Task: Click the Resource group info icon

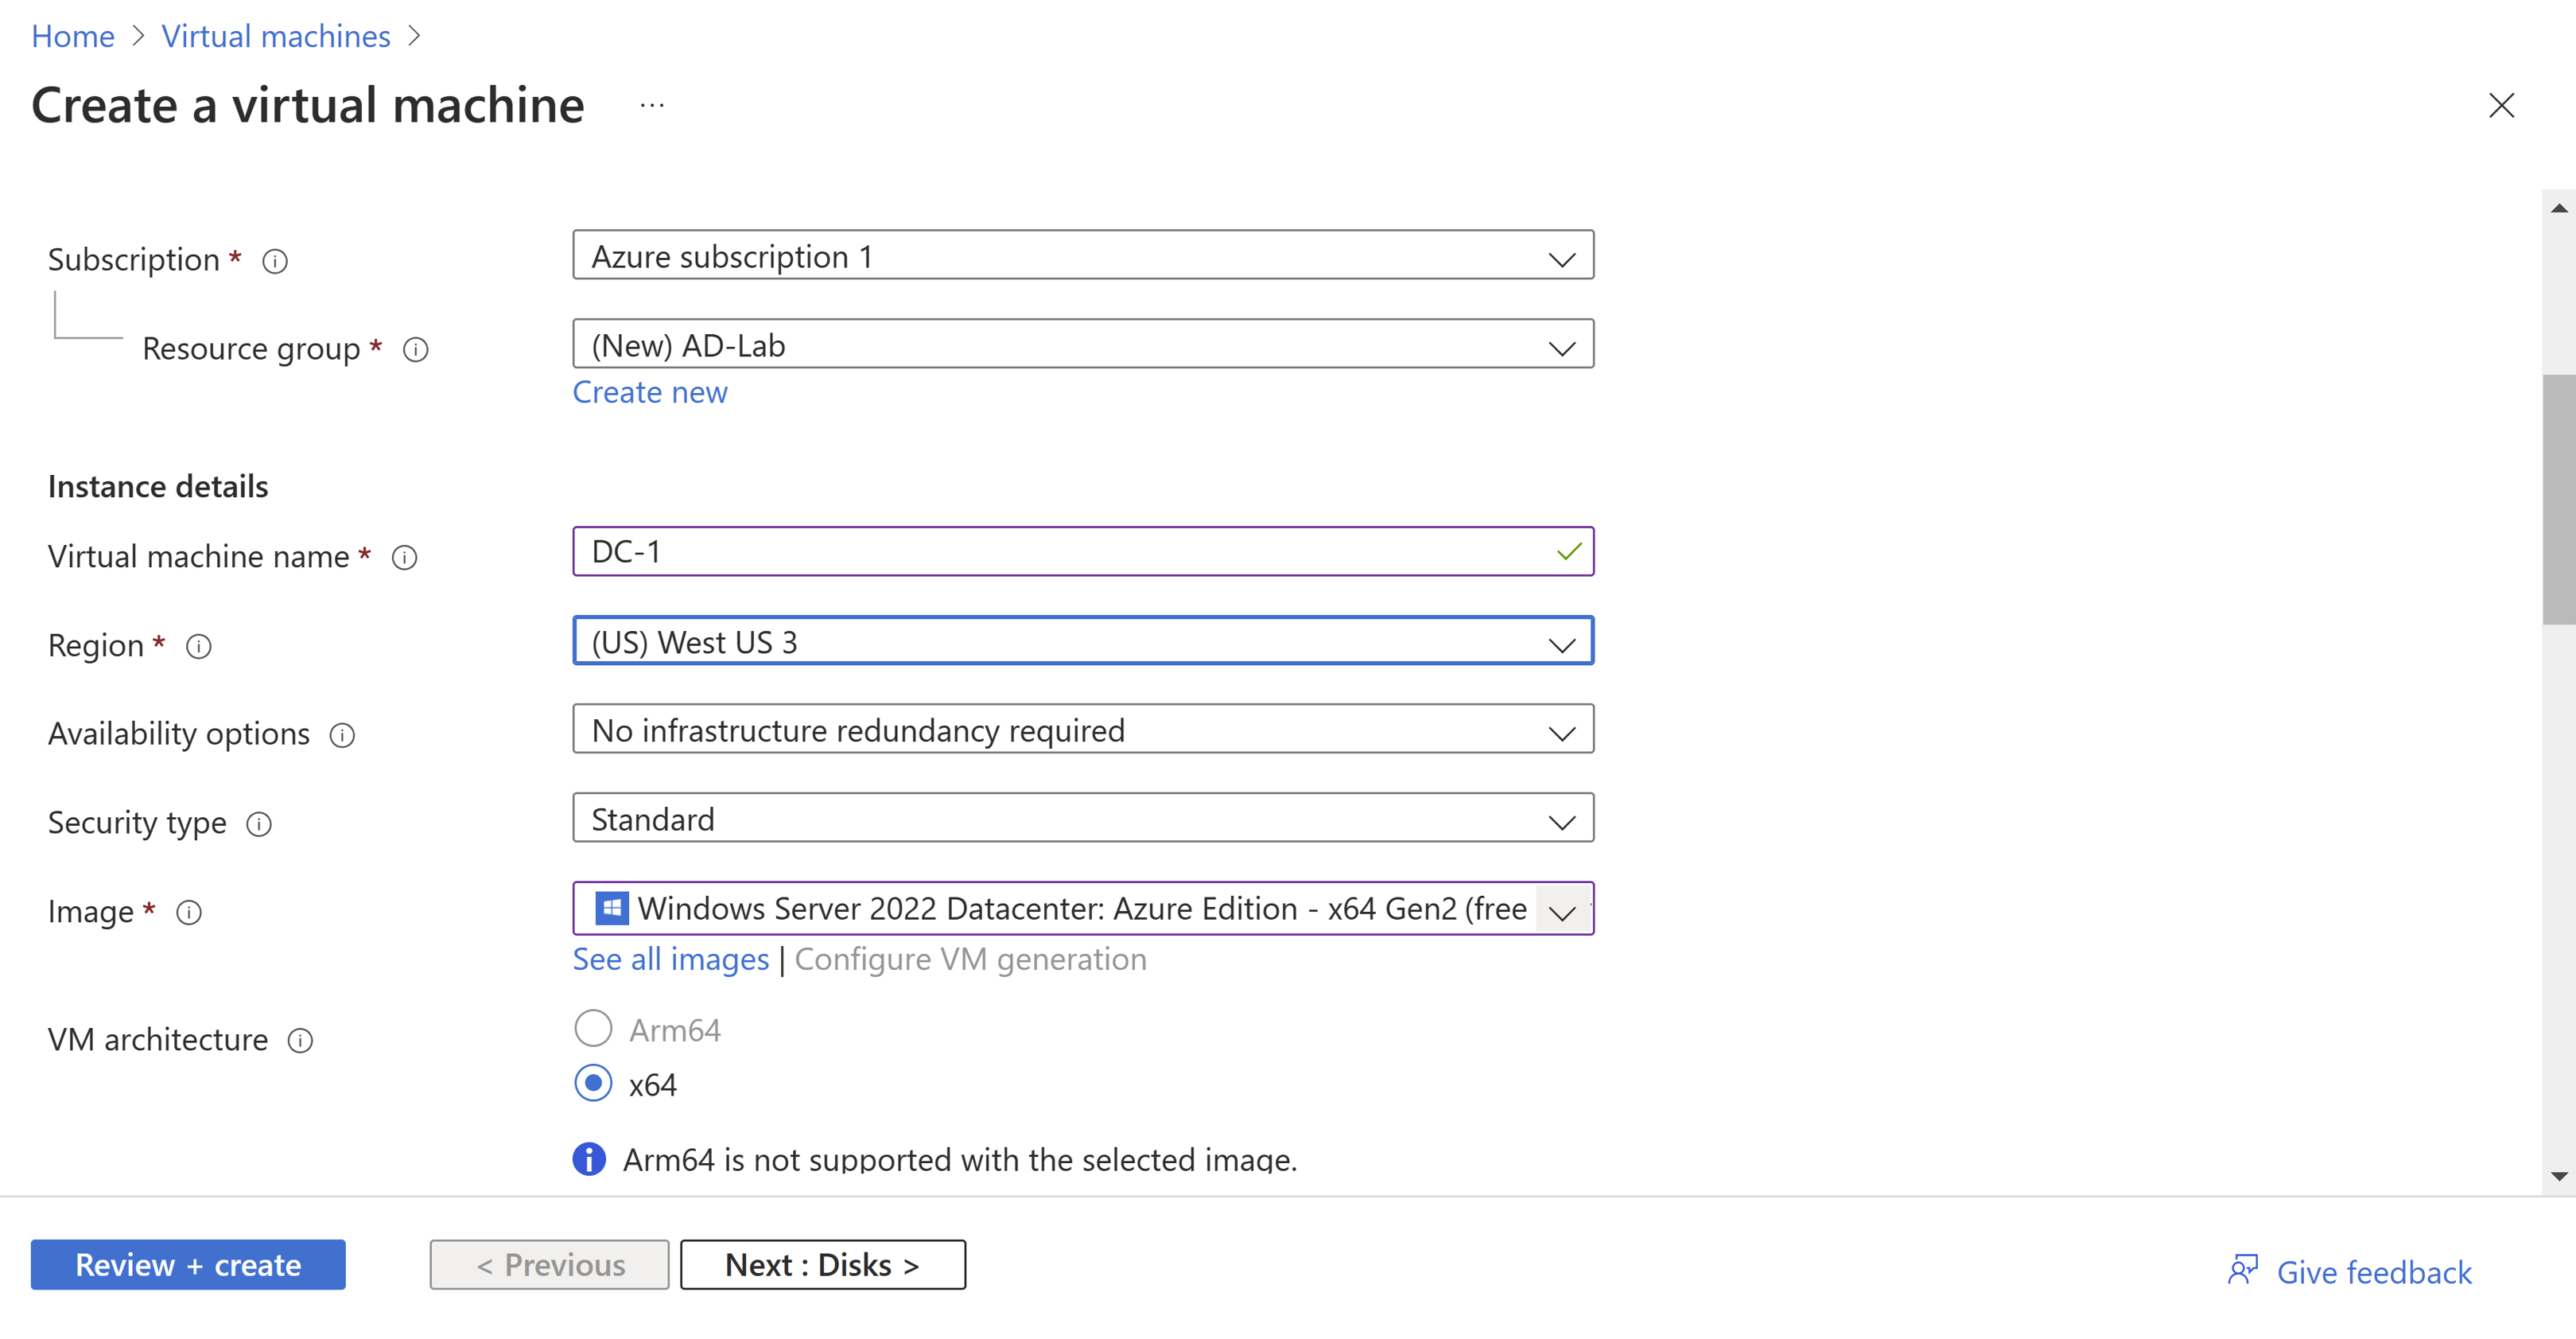Action: 416,350
